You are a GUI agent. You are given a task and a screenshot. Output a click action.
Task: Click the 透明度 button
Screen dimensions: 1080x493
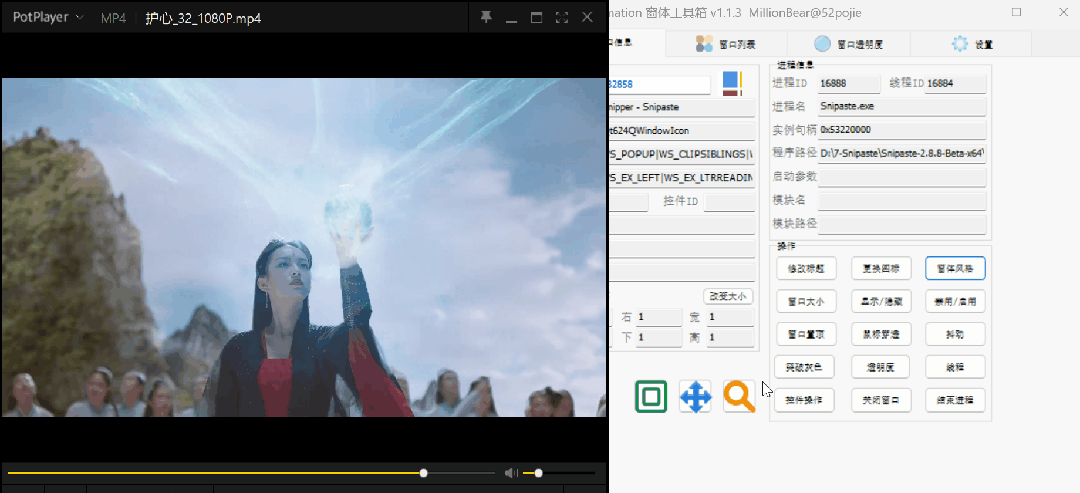click(x=881, y=367)
